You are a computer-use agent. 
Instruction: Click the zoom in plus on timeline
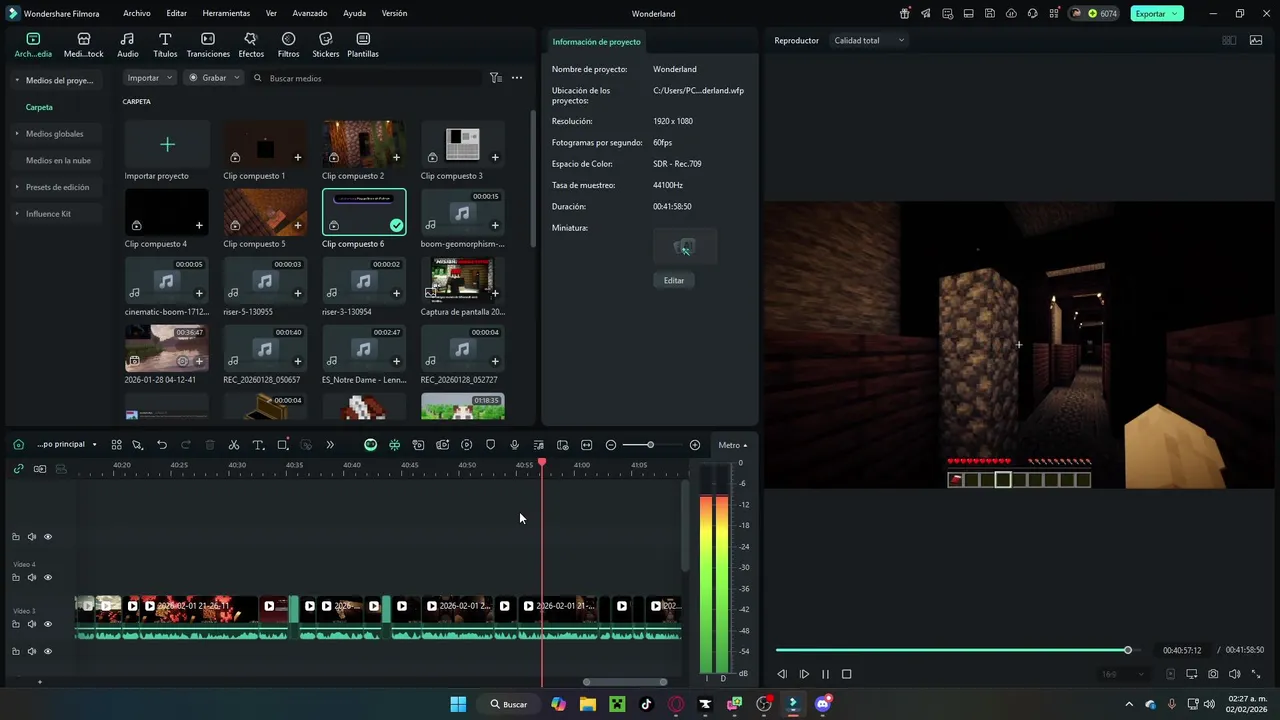tap(695, 445)
